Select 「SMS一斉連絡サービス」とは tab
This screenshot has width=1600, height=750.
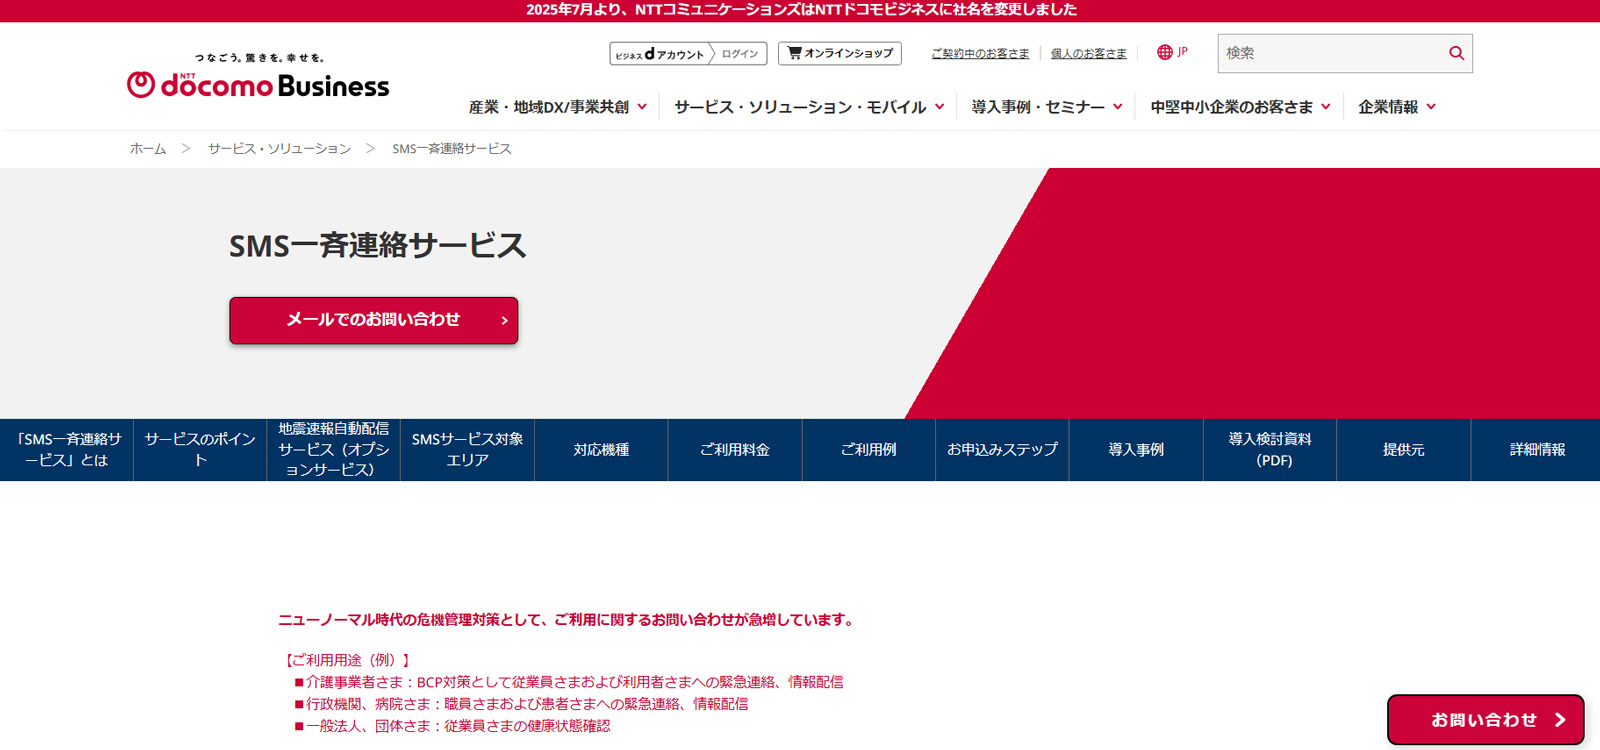tap(67, 450)
